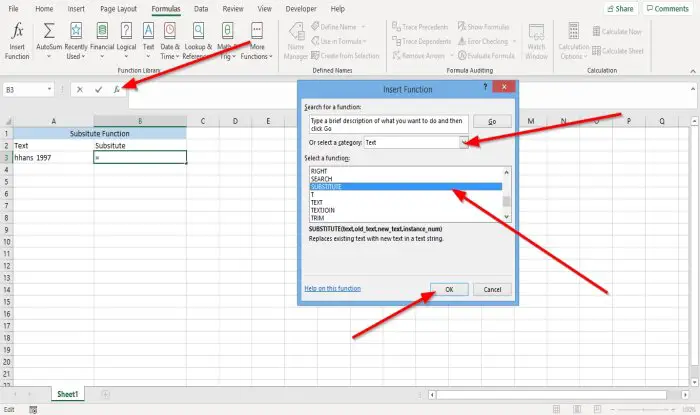Click the zoom slider in status bar

tap(643, 409)
